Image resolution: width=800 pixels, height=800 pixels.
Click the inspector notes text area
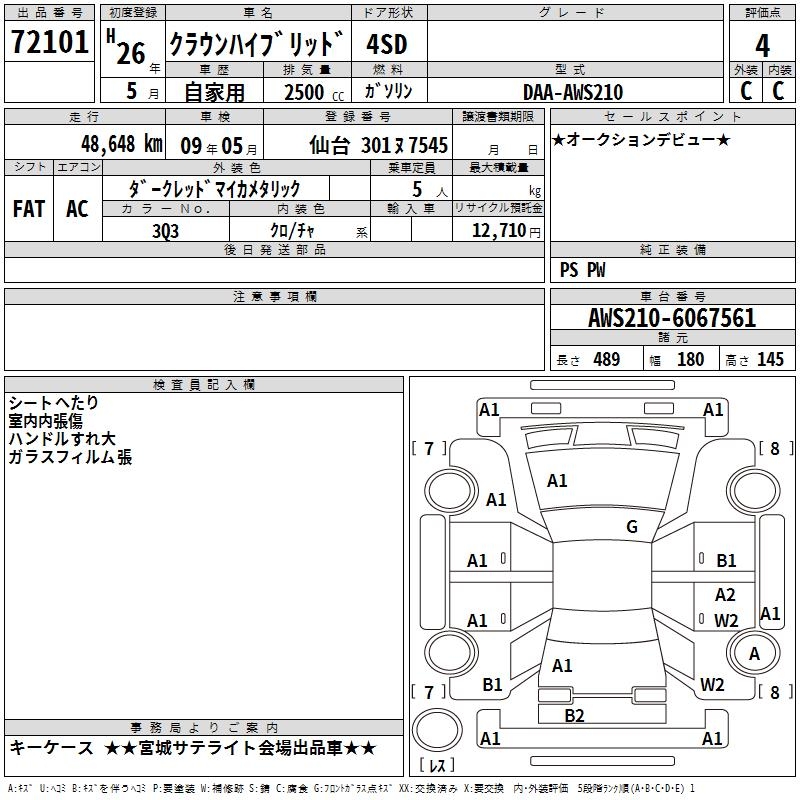point(204,555)
